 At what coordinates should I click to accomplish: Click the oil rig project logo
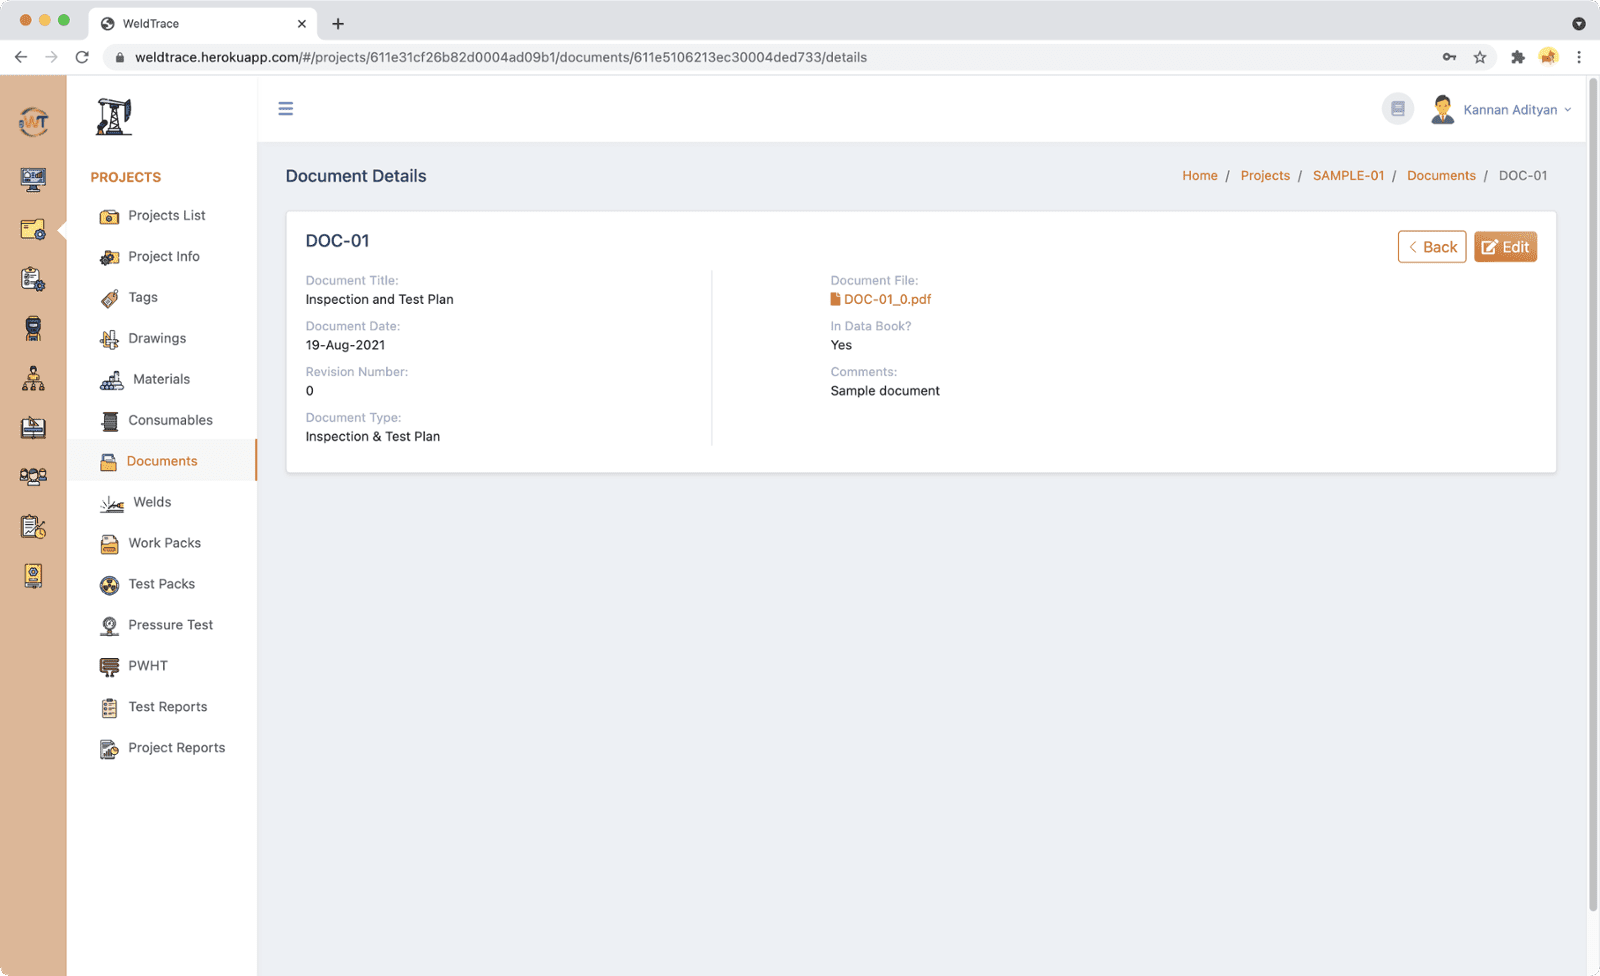coord(114,117)
